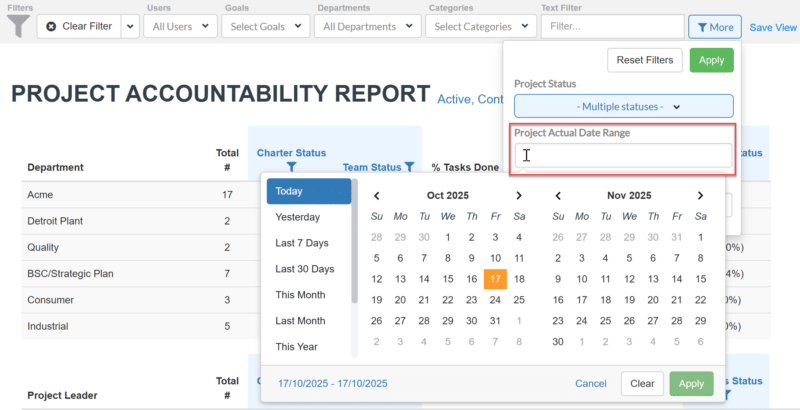Open the More filters button

pyautogui.click(x=714, y=27)
